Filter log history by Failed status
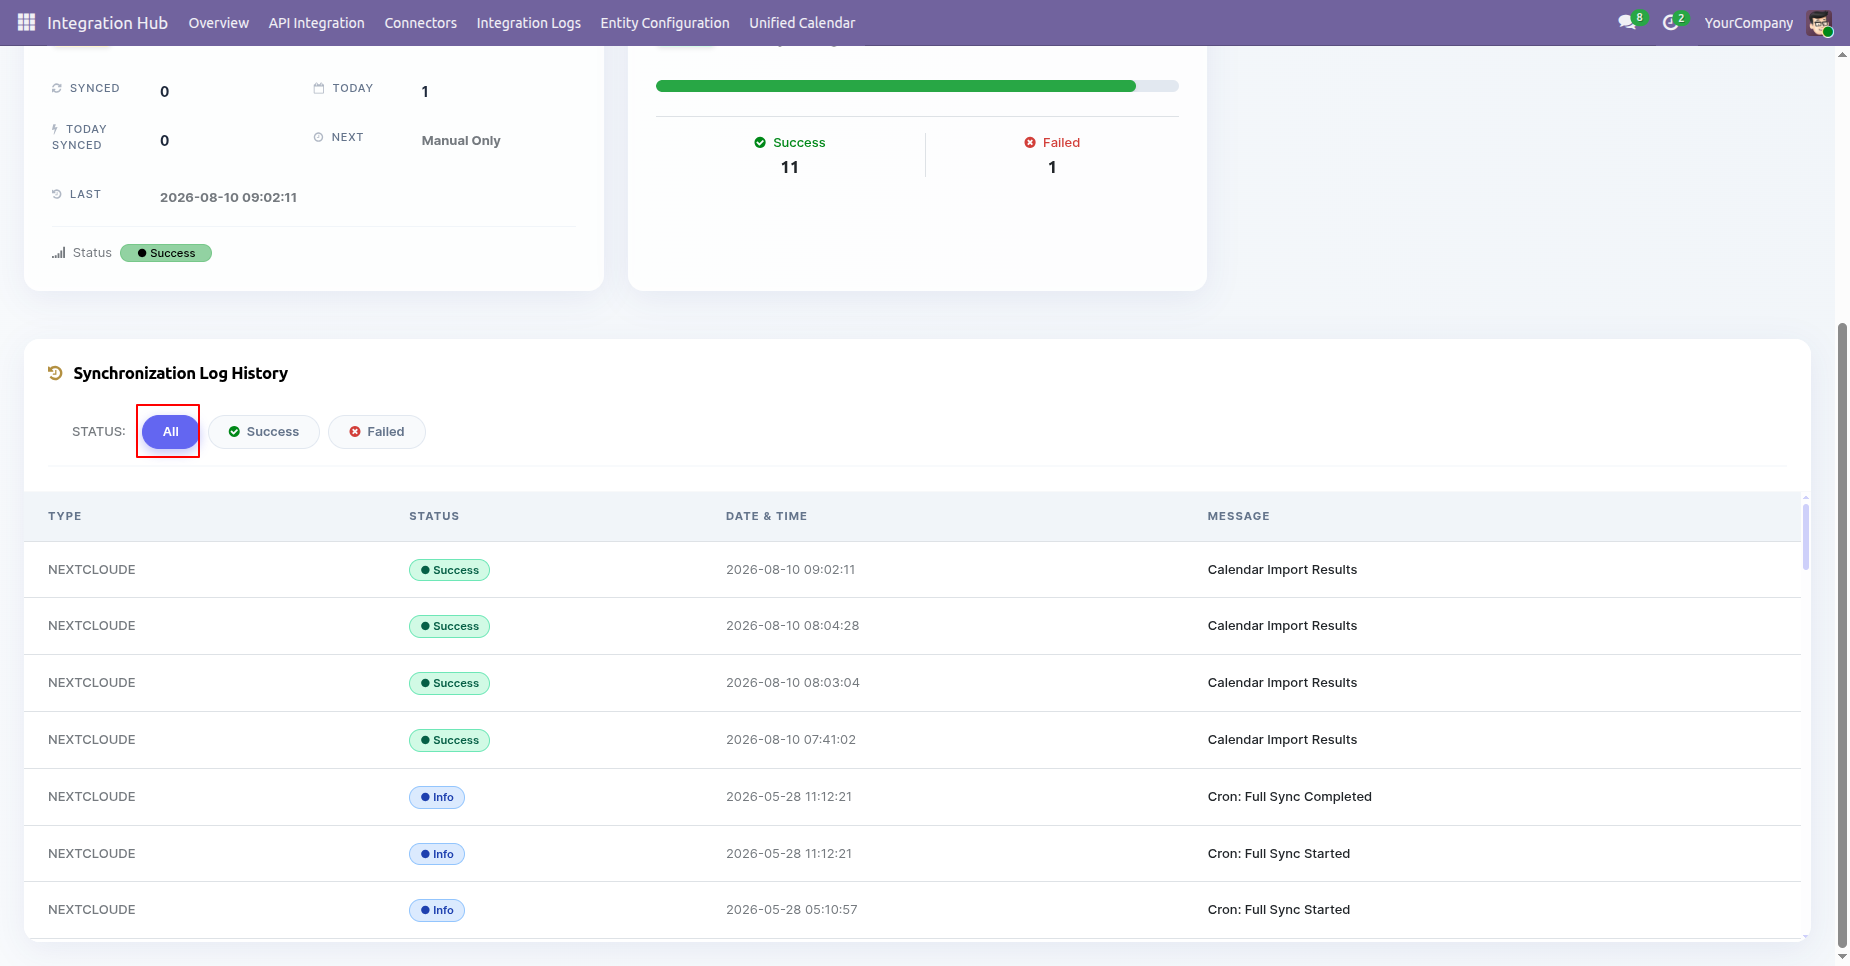This screenshot has height=966, width=1850. [x=377, y=432]
